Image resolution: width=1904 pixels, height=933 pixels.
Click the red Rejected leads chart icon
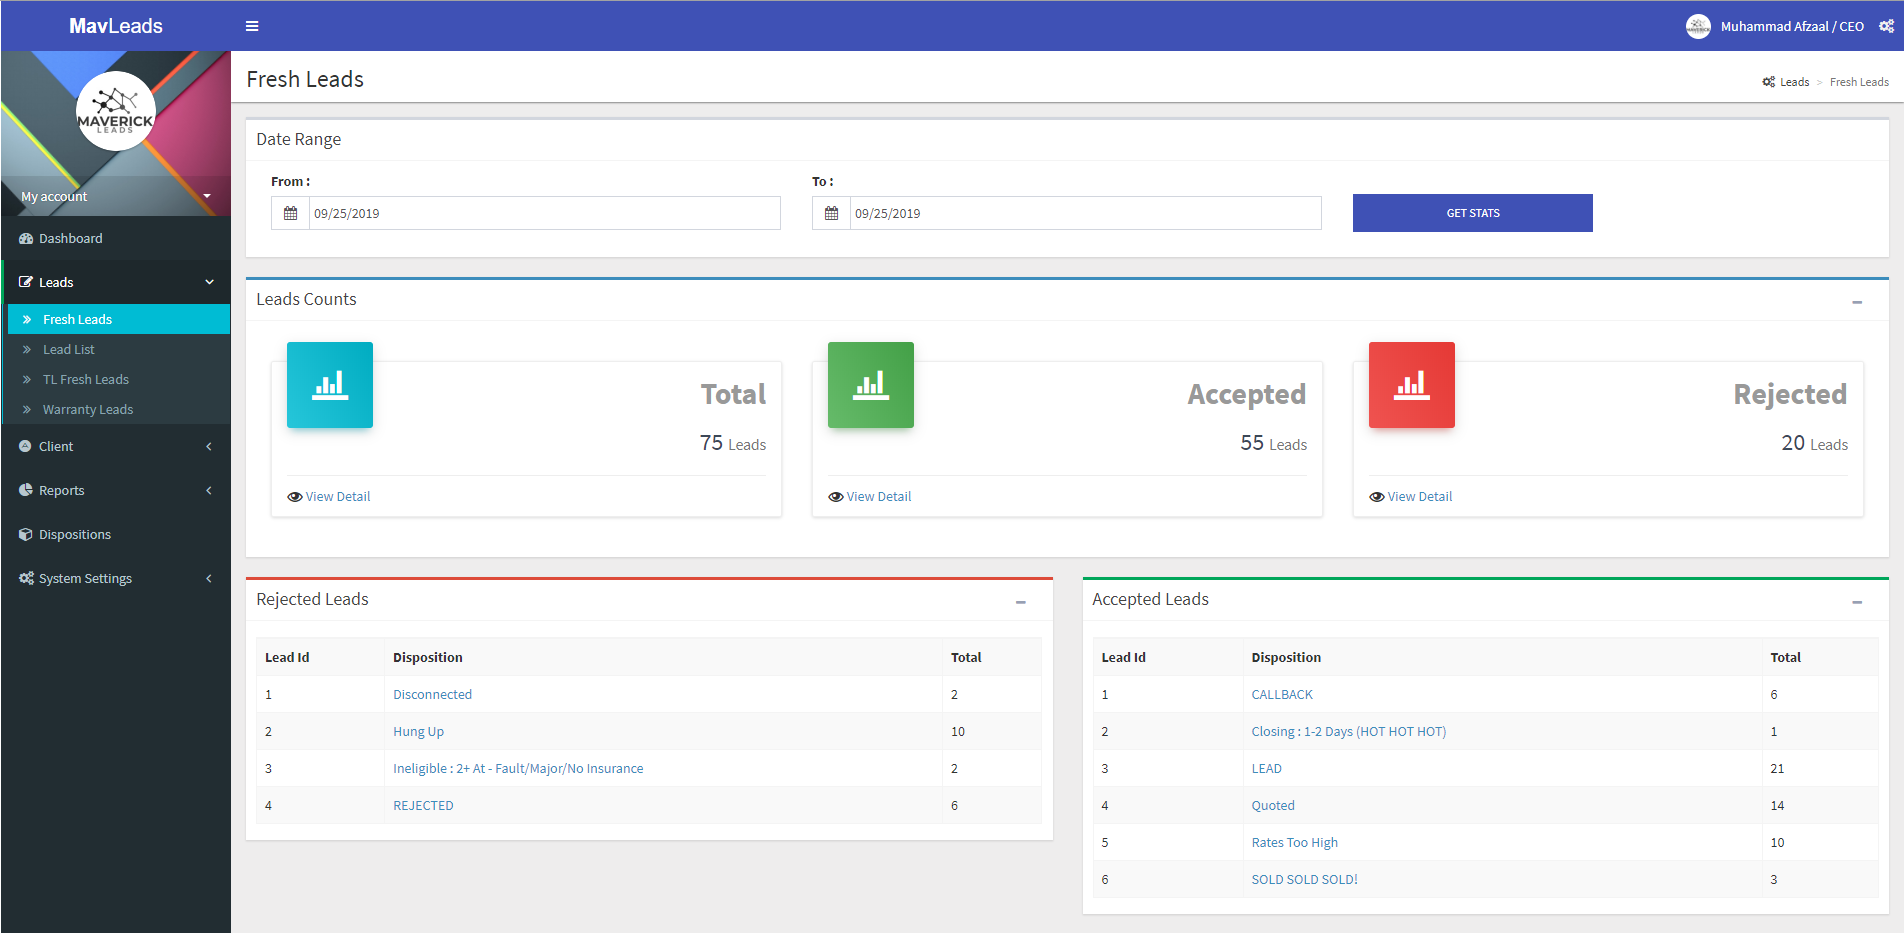pos(1411,385)
